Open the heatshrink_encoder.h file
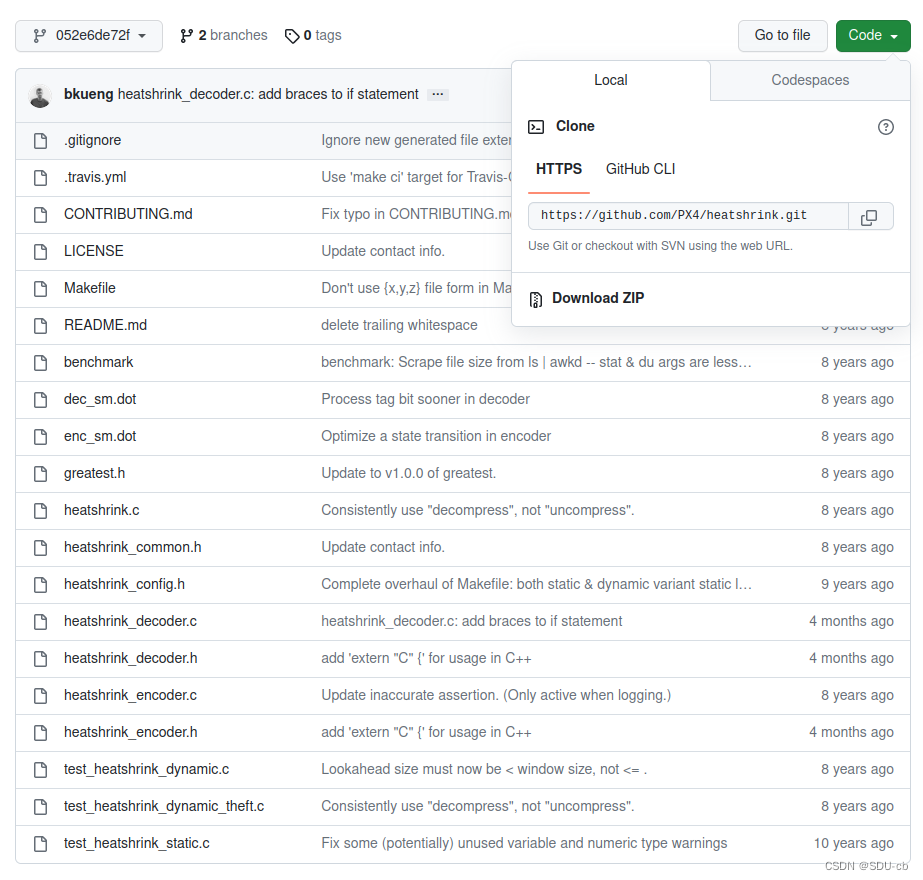 (x=131, y=732)
